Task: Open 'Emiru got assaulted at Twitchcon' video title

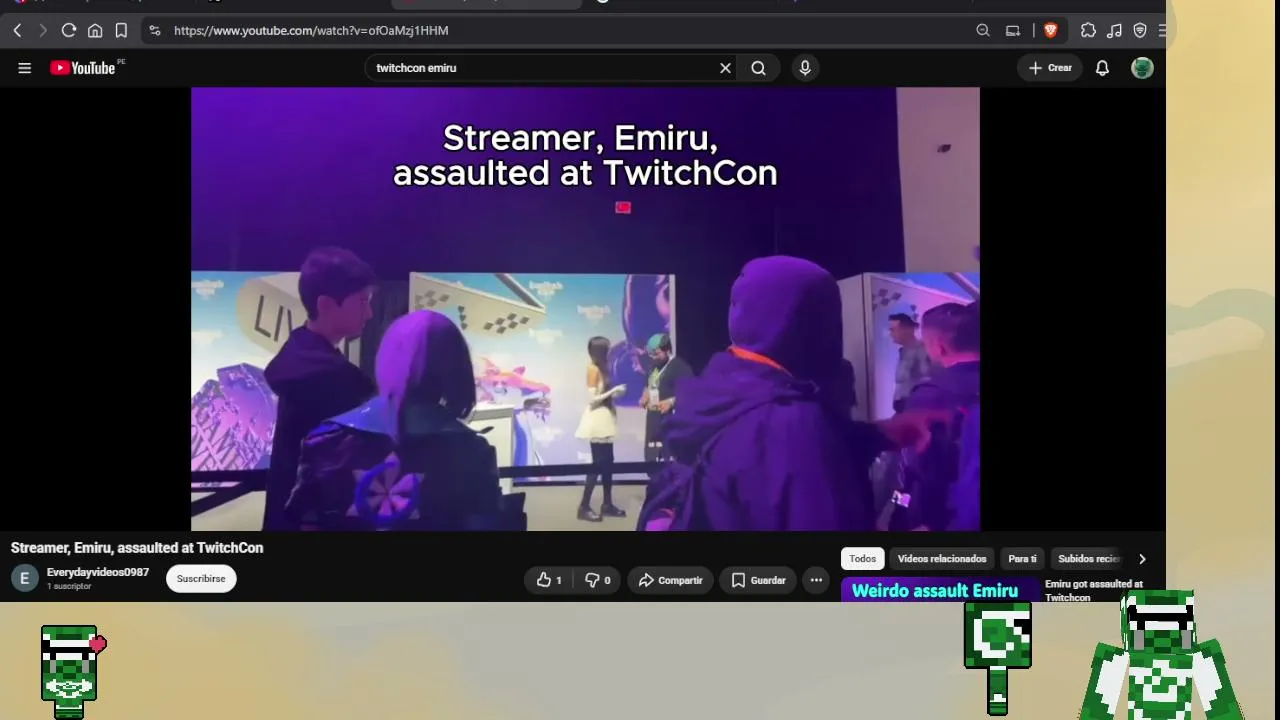Action: (1094, 591)
